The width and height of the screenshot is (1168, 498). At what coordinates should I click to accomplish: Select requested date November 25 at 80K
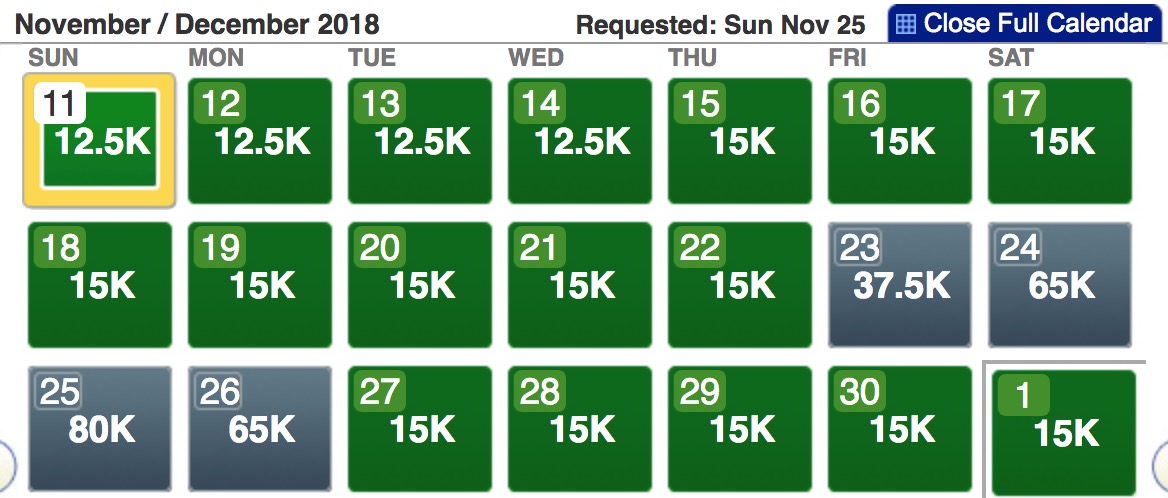pos(99,428)
